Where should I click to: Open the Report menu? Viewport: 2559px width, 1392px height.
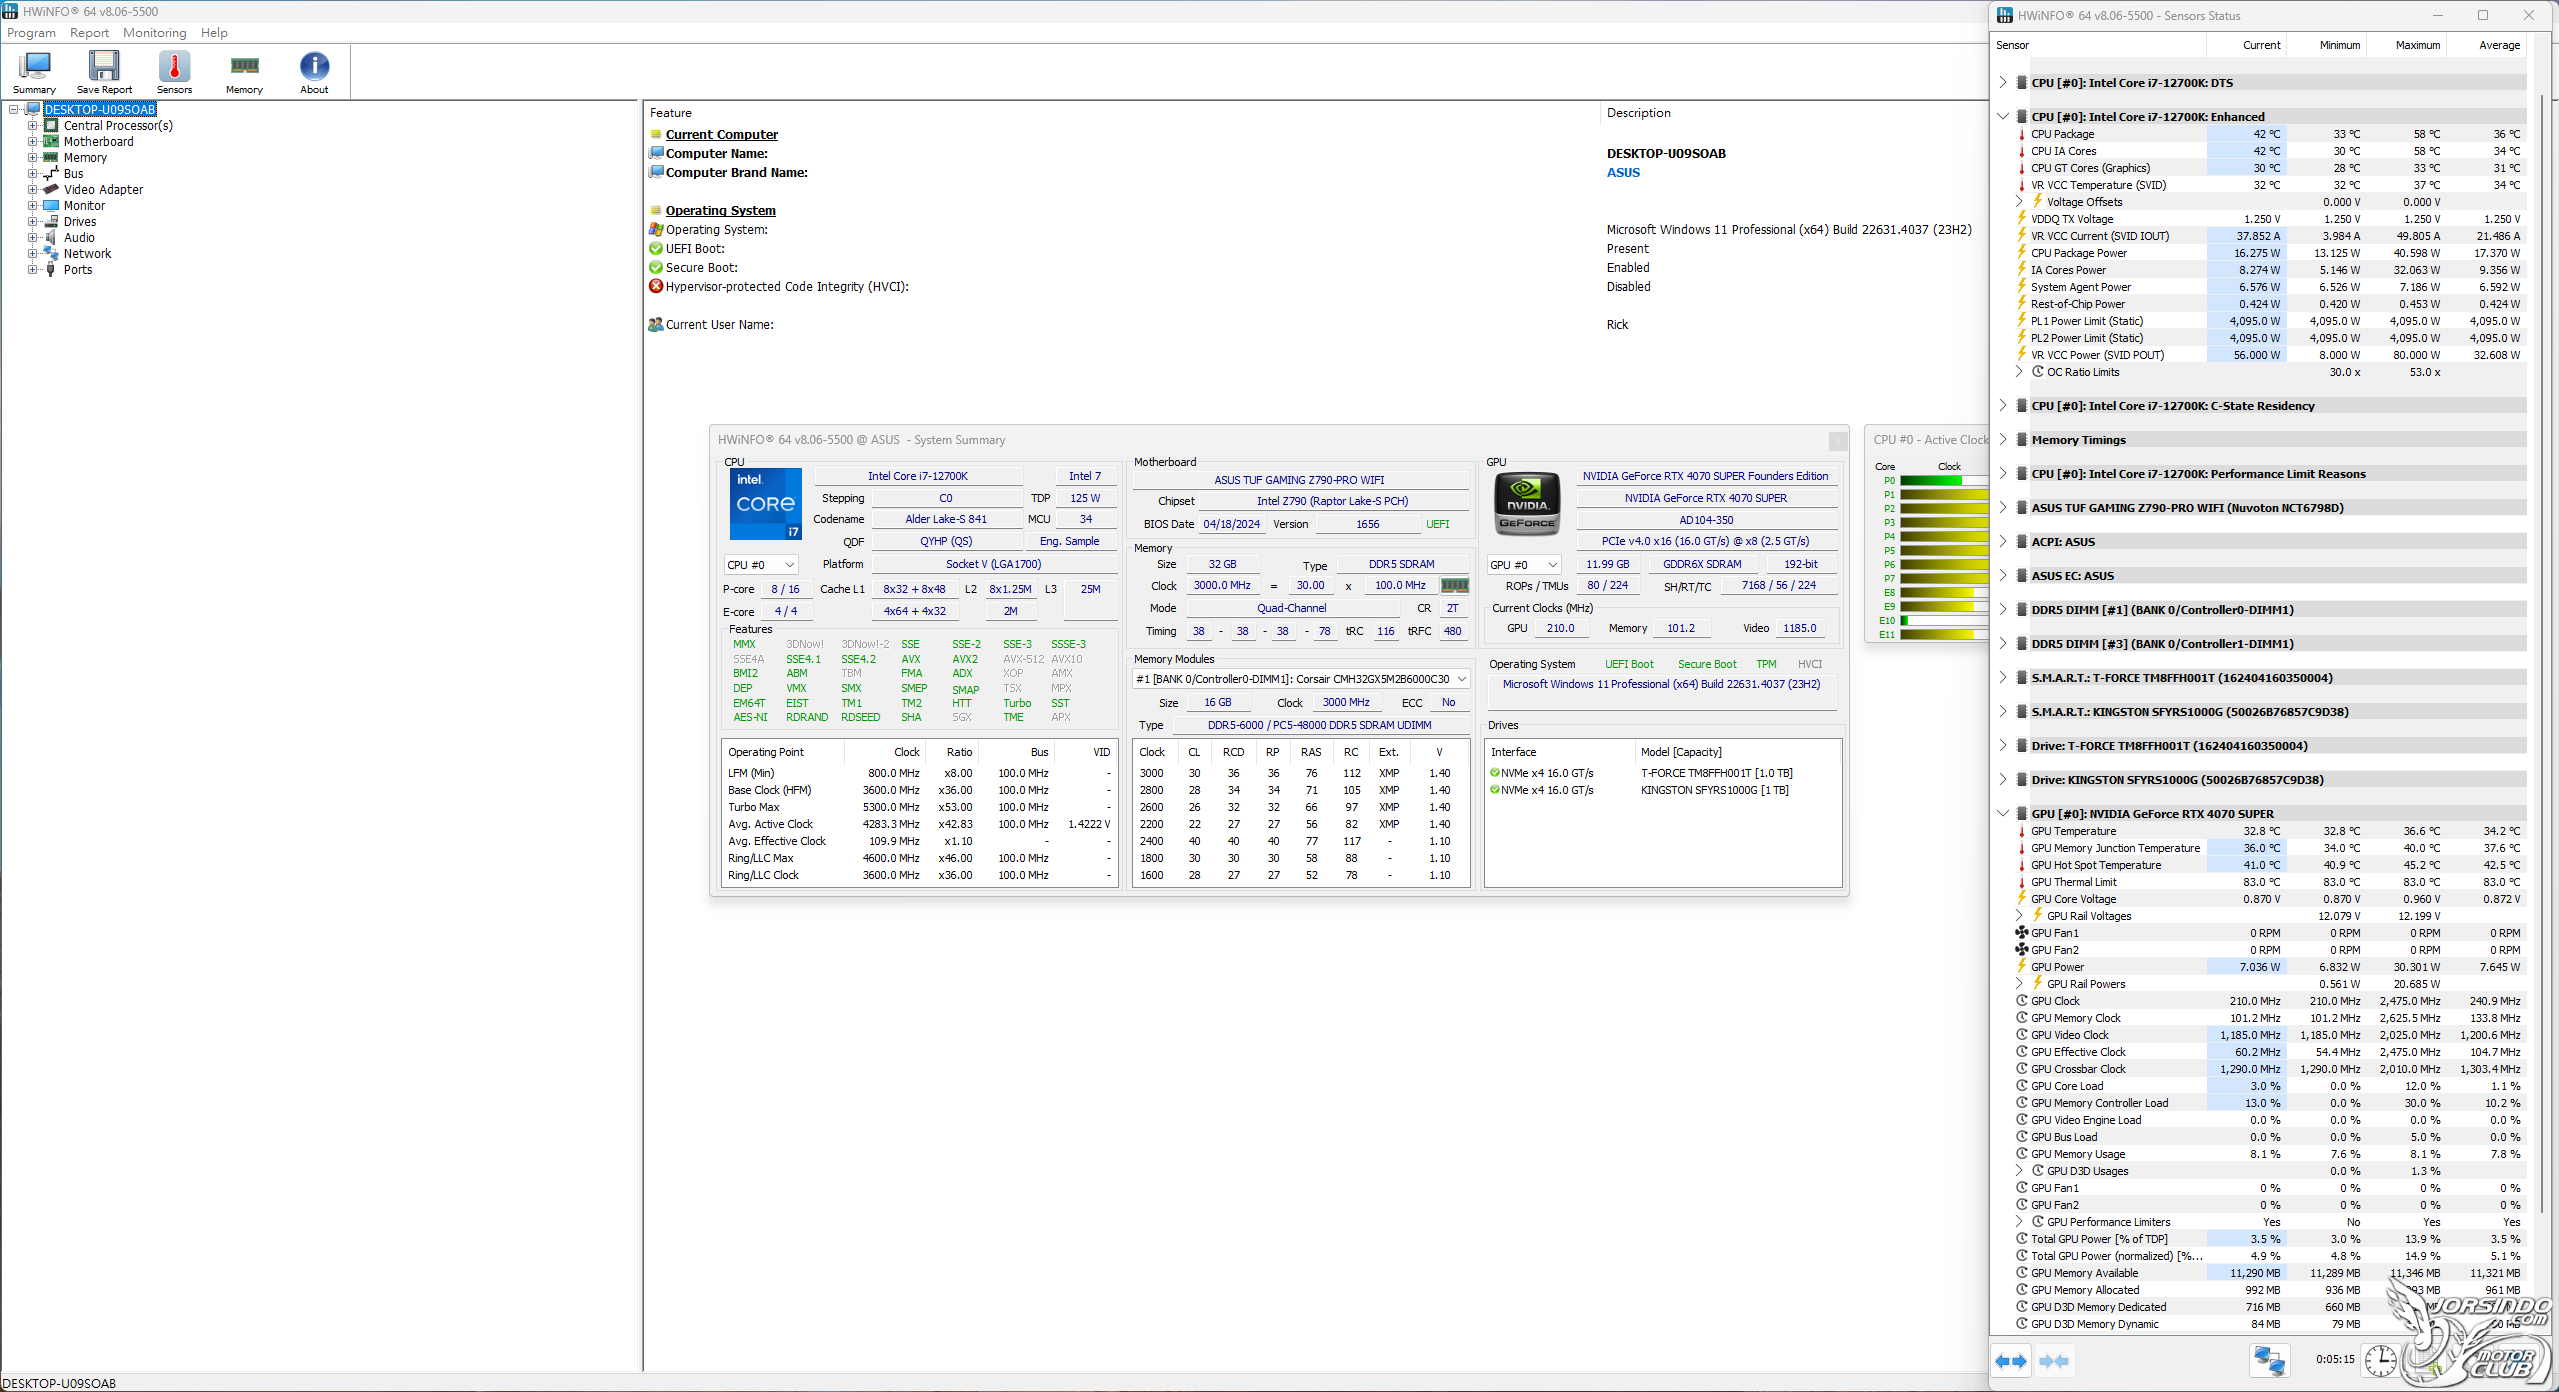pyautogui.click(x=89, y=33)
